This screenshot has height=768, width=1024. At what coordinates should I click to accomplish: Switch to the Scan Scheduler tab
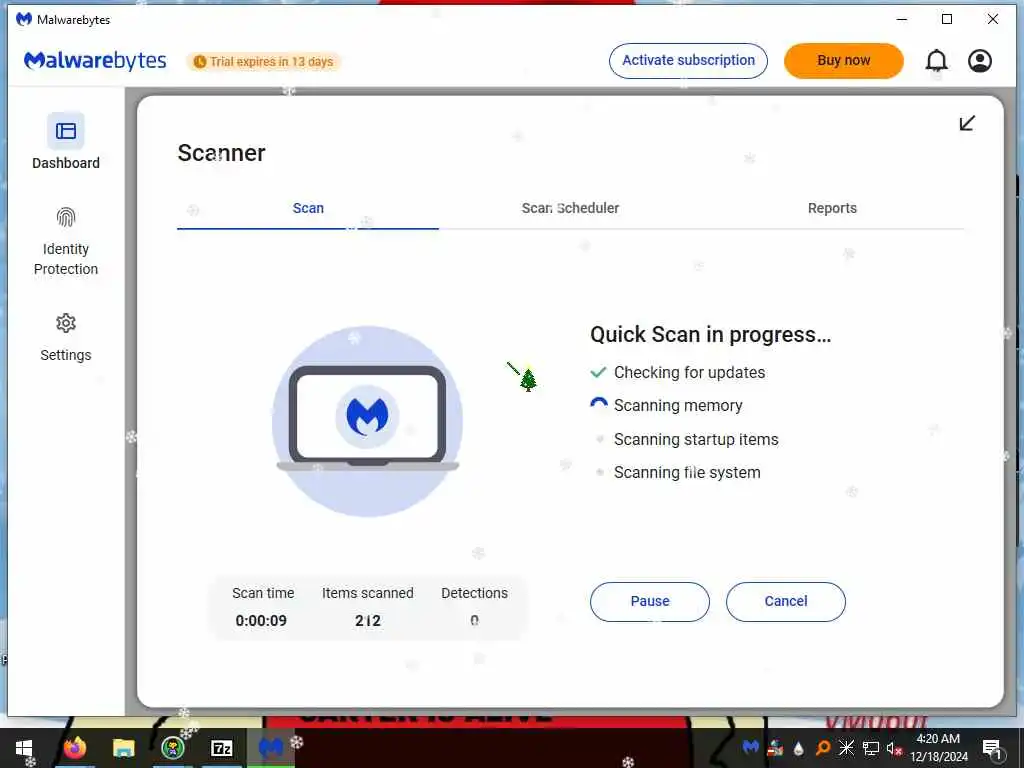pos(570,208)
